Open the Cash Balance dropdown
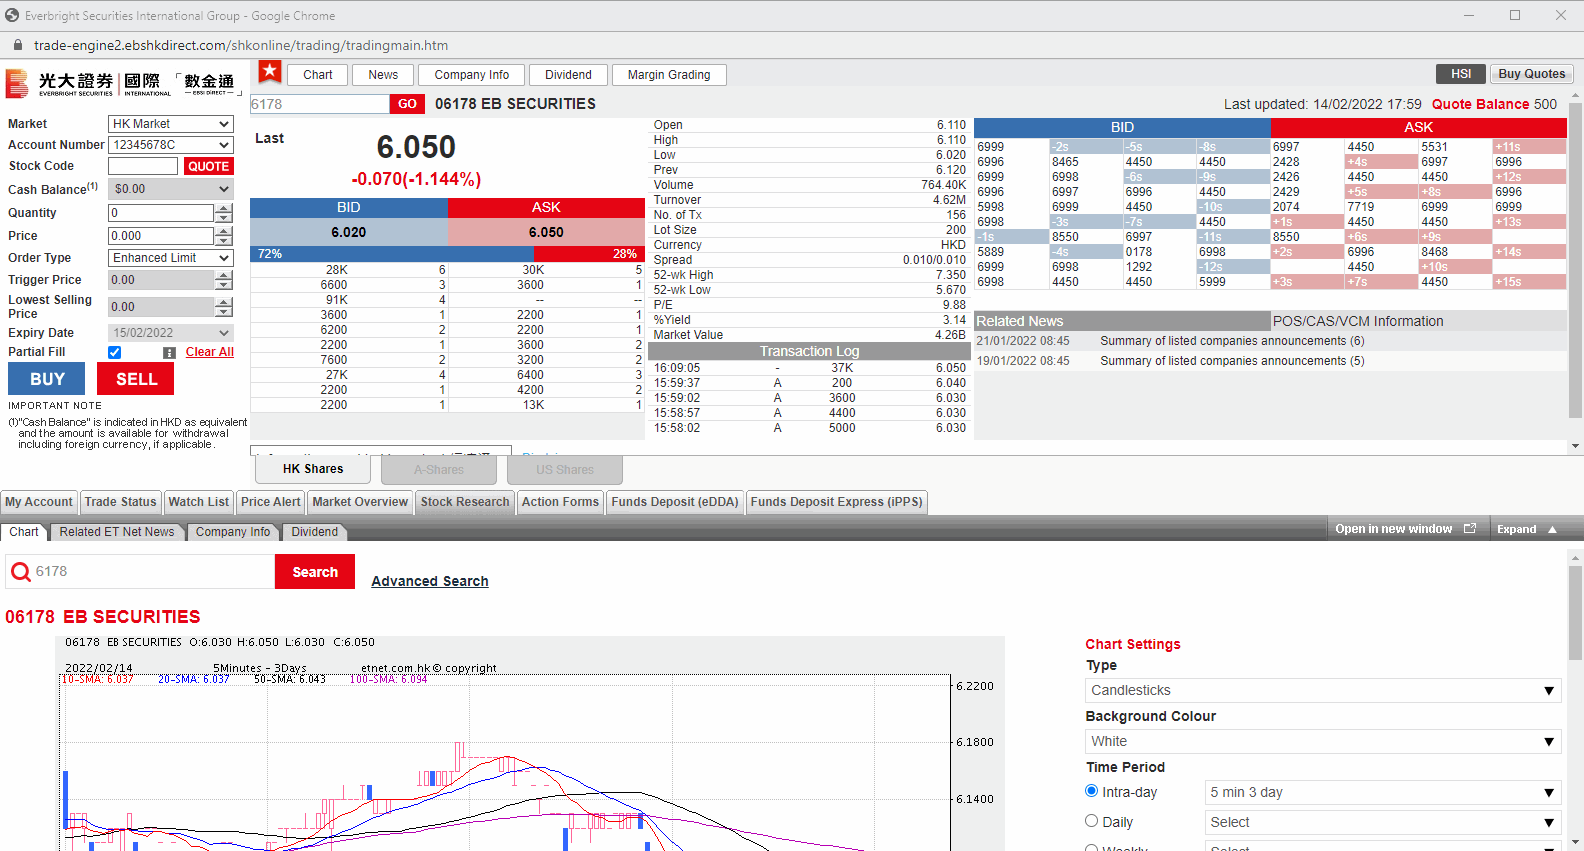Image resolution: width=1584 pixels, height=851 pixels. pyautogui.click(x=171, y=189)
